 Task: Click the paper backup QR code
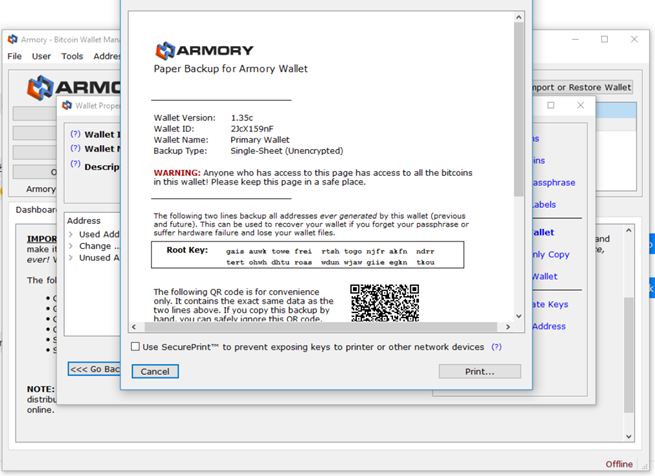[384, 303]
